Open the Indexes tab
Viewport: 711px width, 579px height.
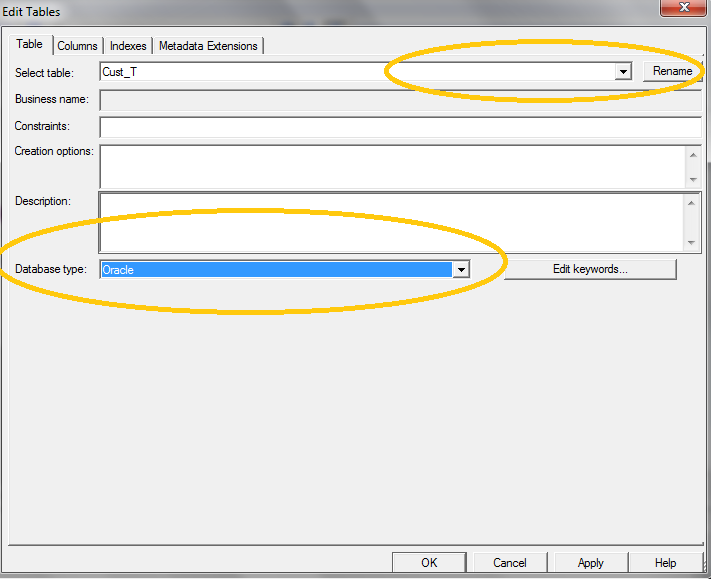(x=128, y=46)
